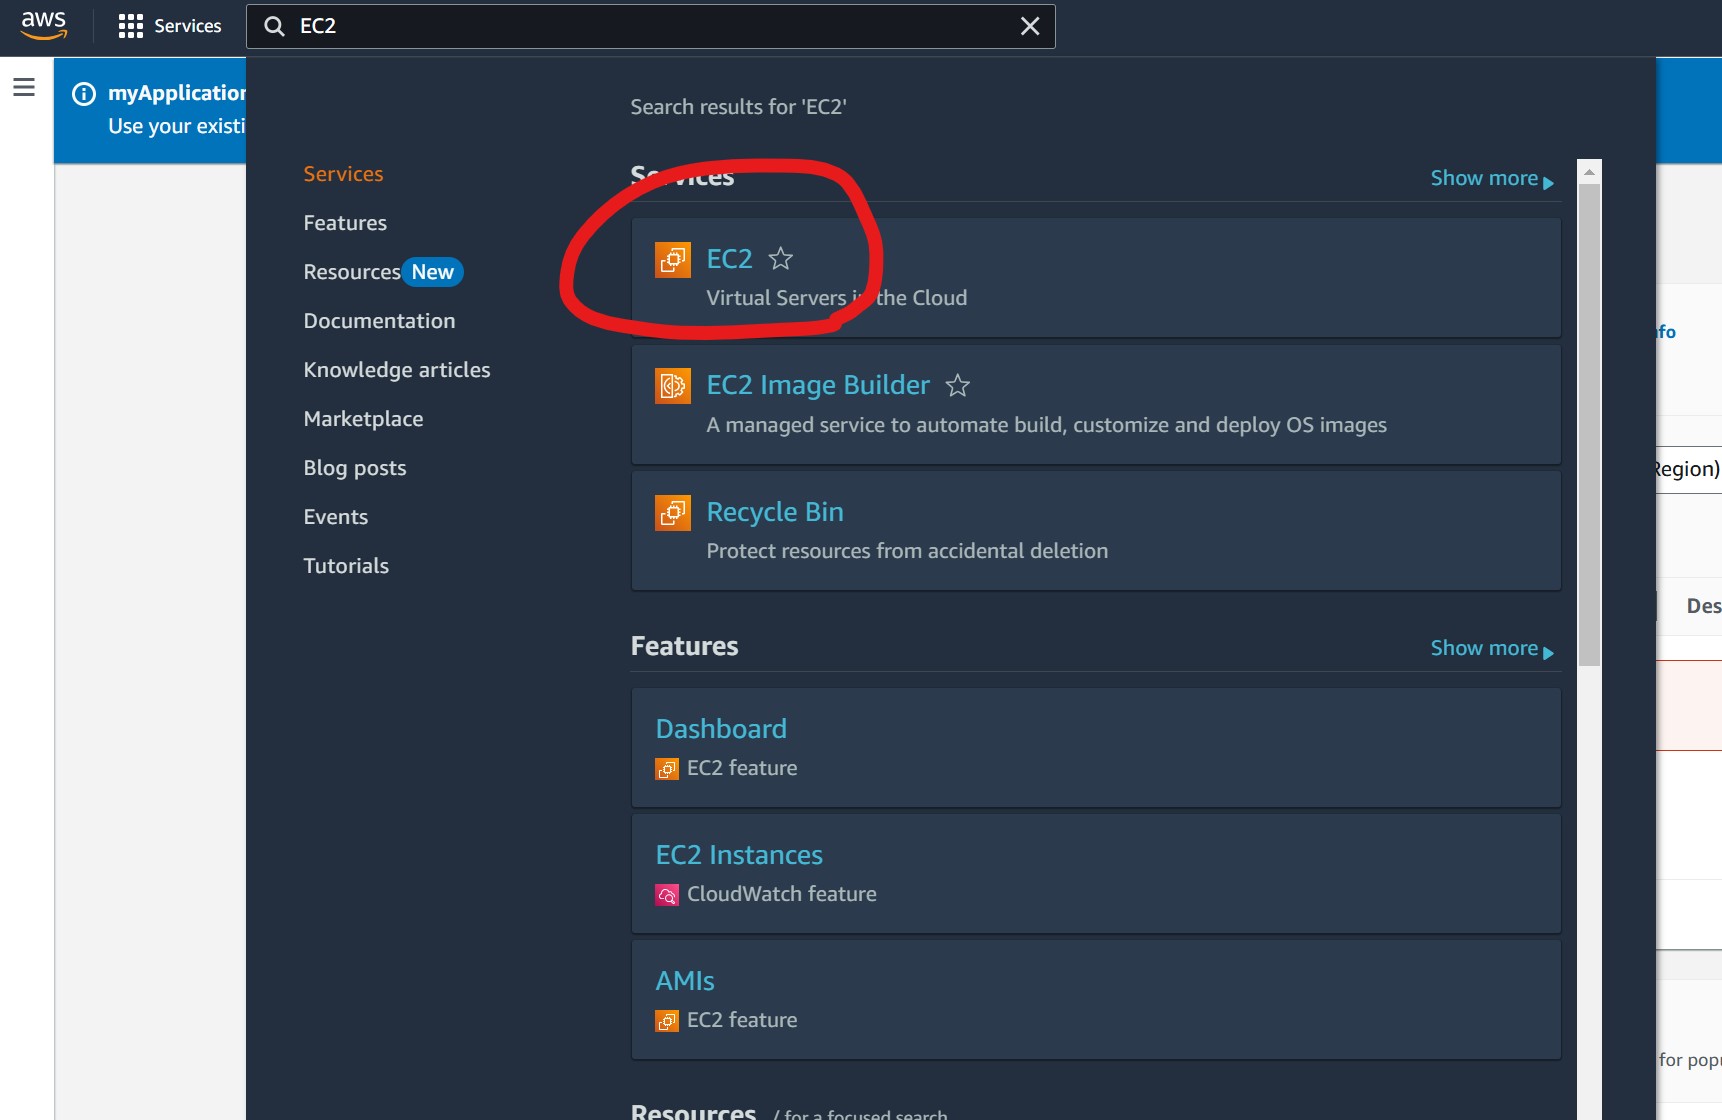Select Resources New category filter
The width and height of the screenshot is (1722, 1120).
[383, 272]
